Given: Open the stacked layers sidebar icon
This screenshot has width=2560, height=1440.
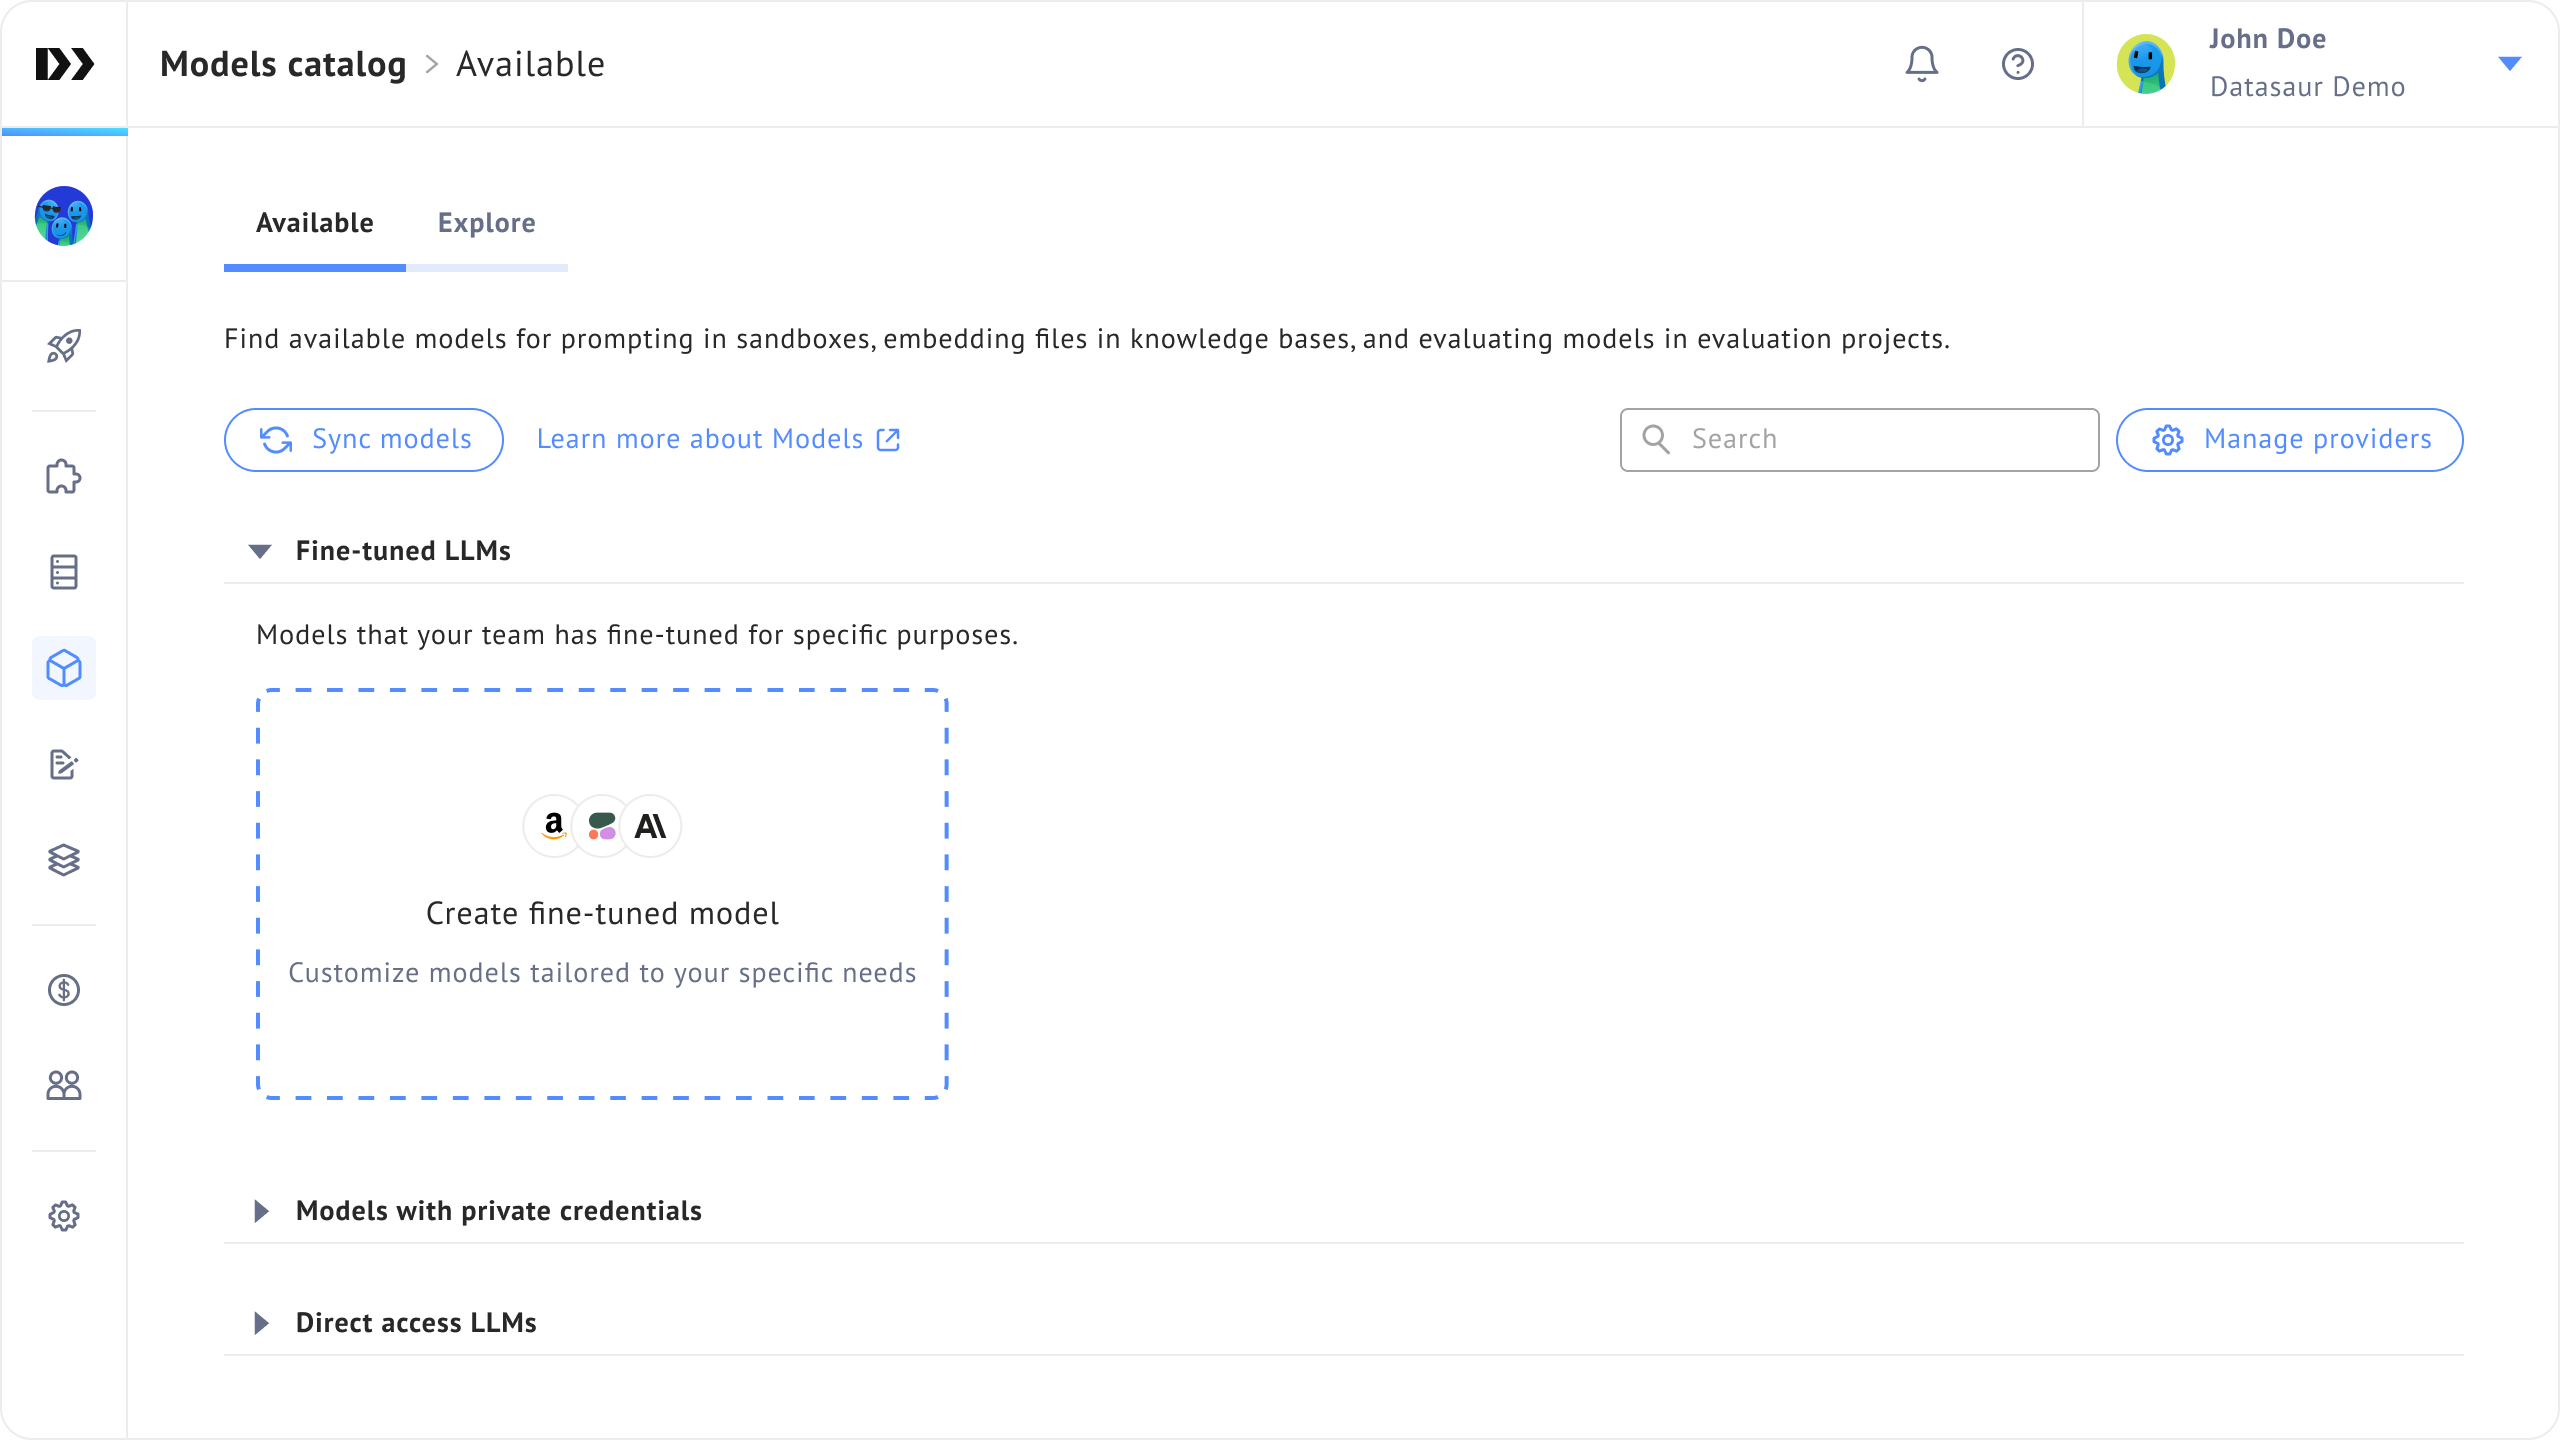Looking at the screenshot, I should tap(64, 860).
